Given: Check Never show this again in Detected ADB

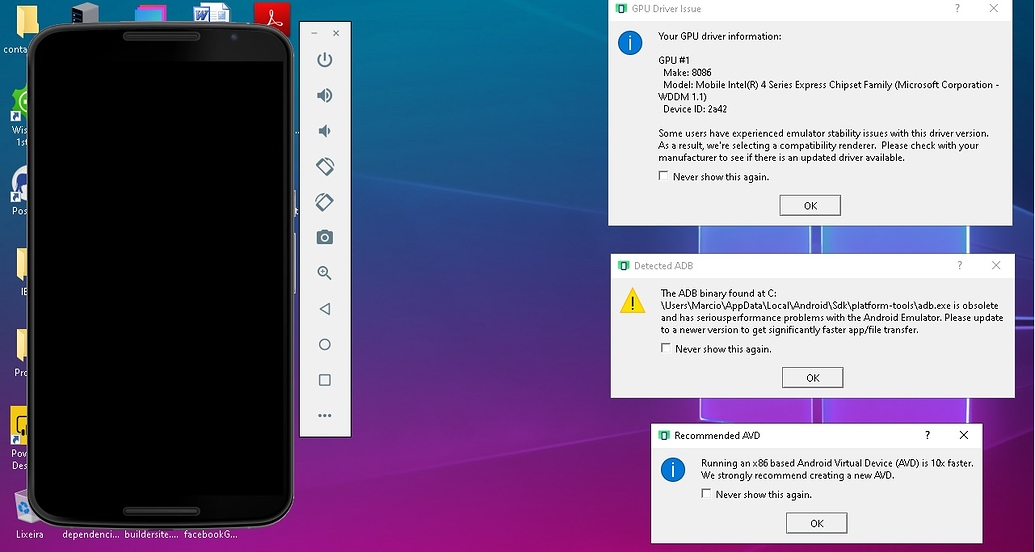Looking at the screenshot, I should tap(665, 349).
